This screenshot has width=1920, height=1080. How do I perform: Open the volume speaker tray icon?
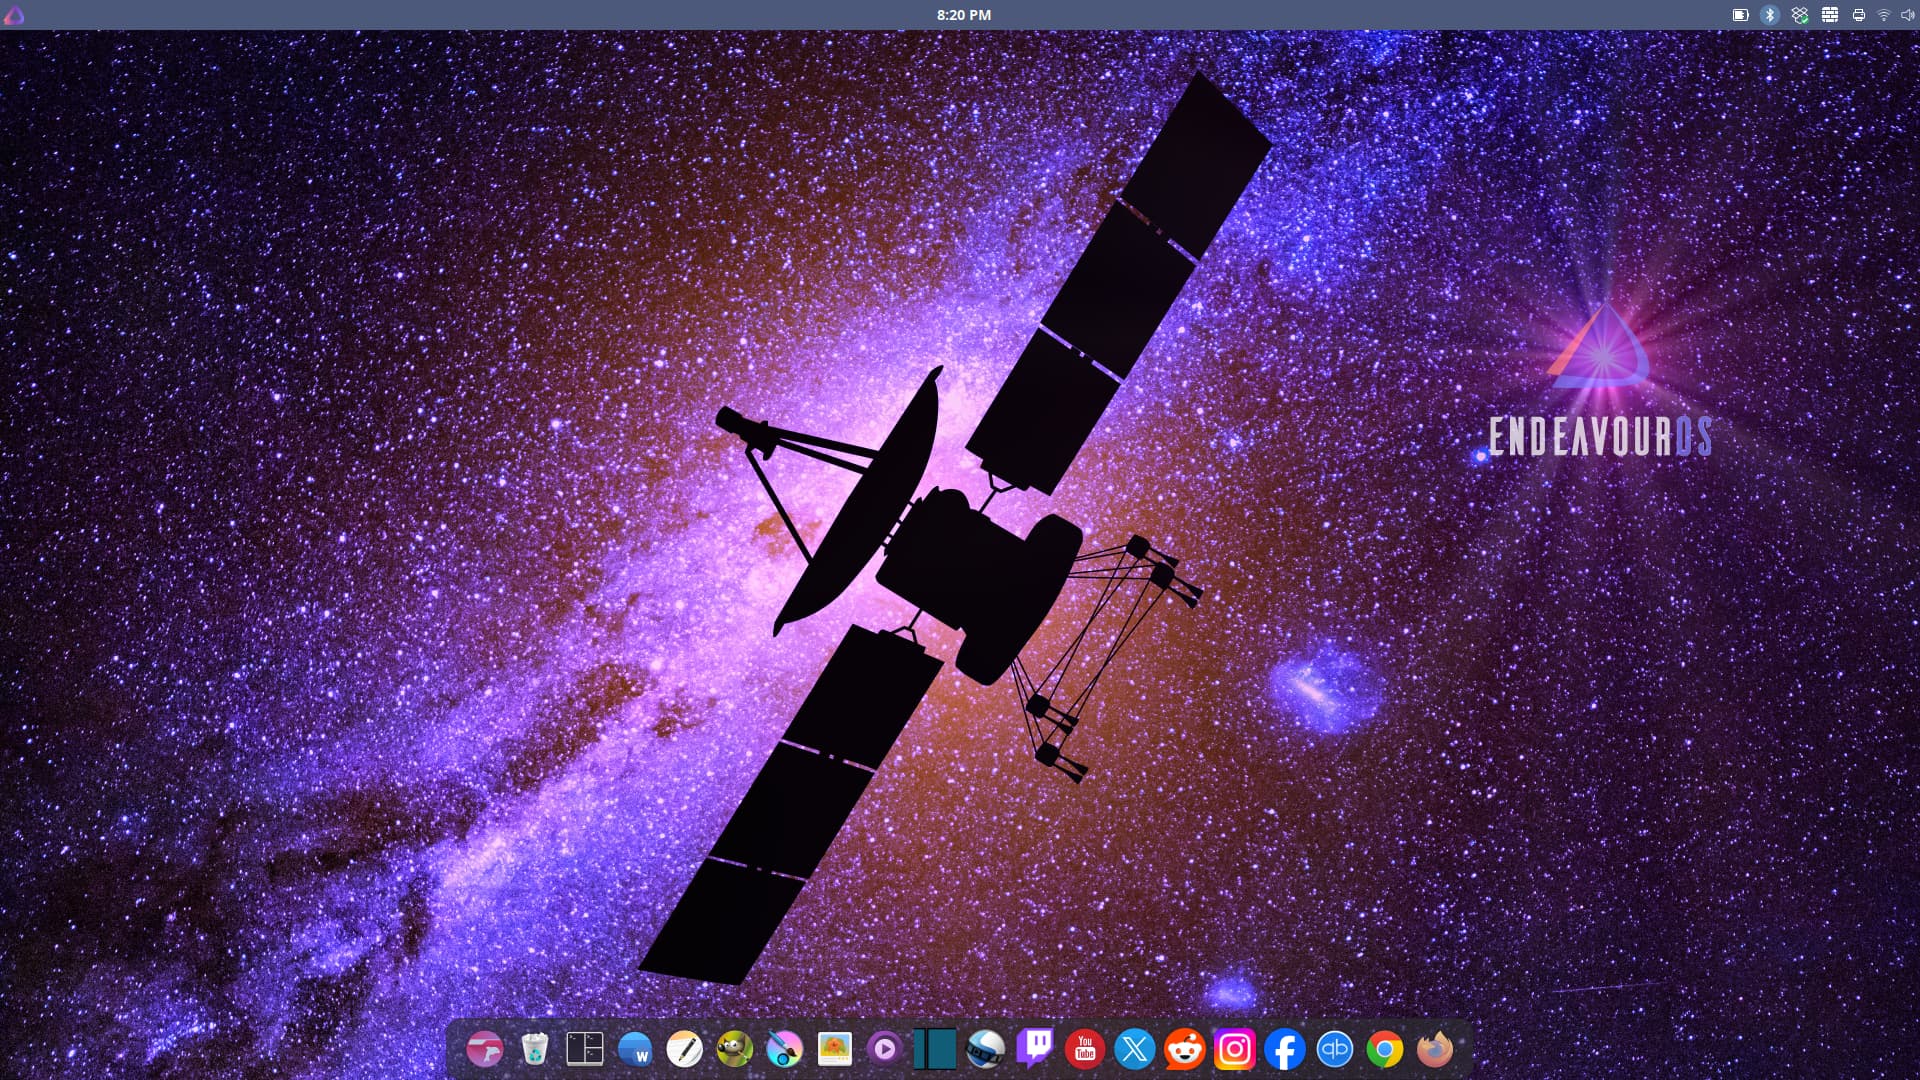1907,15
